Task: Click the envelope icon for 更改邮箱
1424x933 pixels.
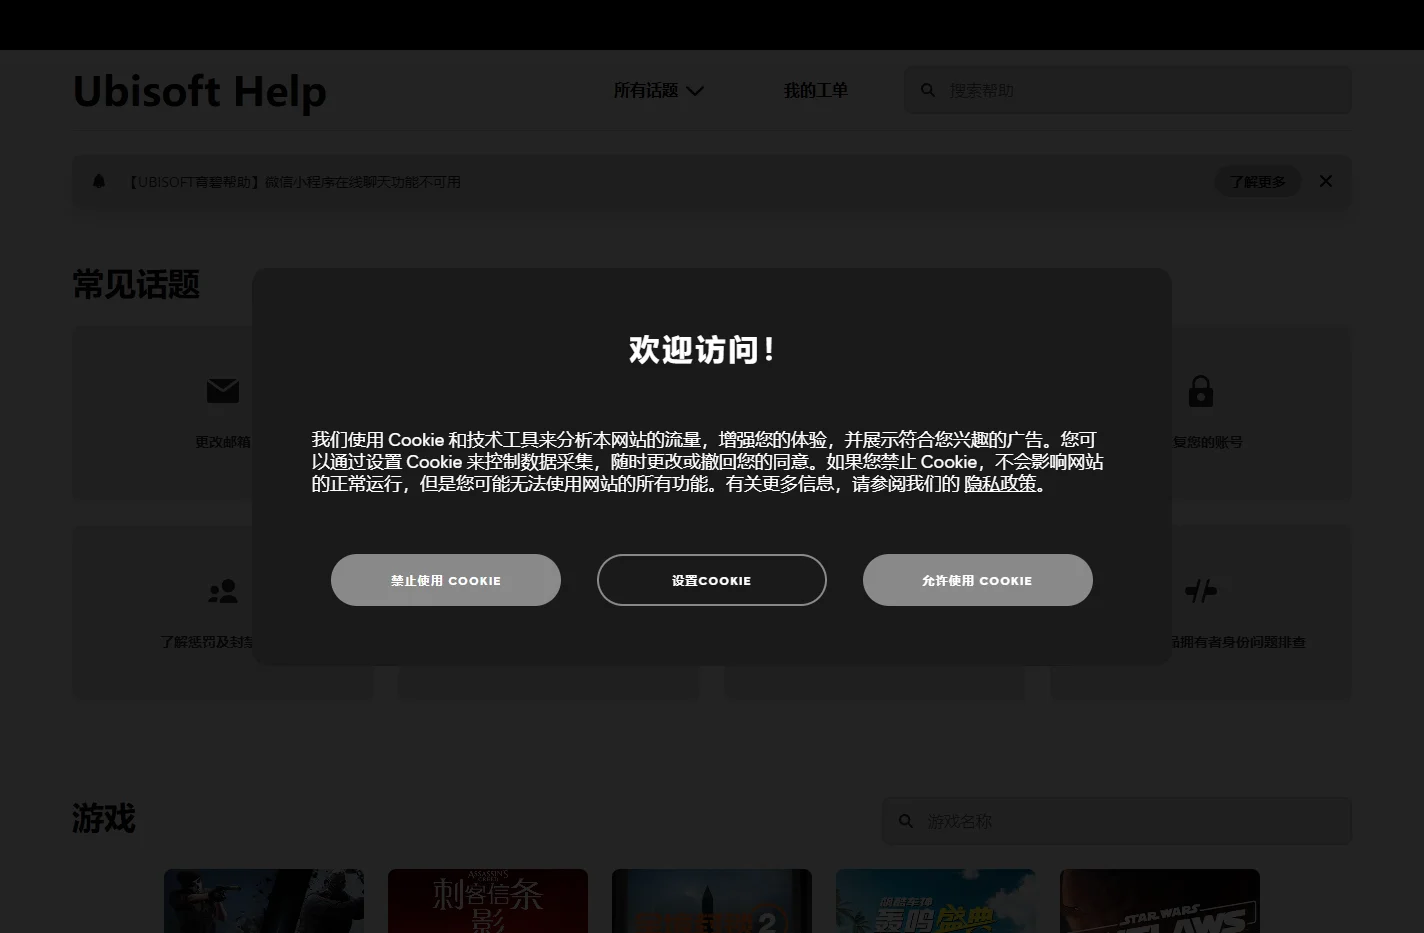Action: (x=222, y=391)
